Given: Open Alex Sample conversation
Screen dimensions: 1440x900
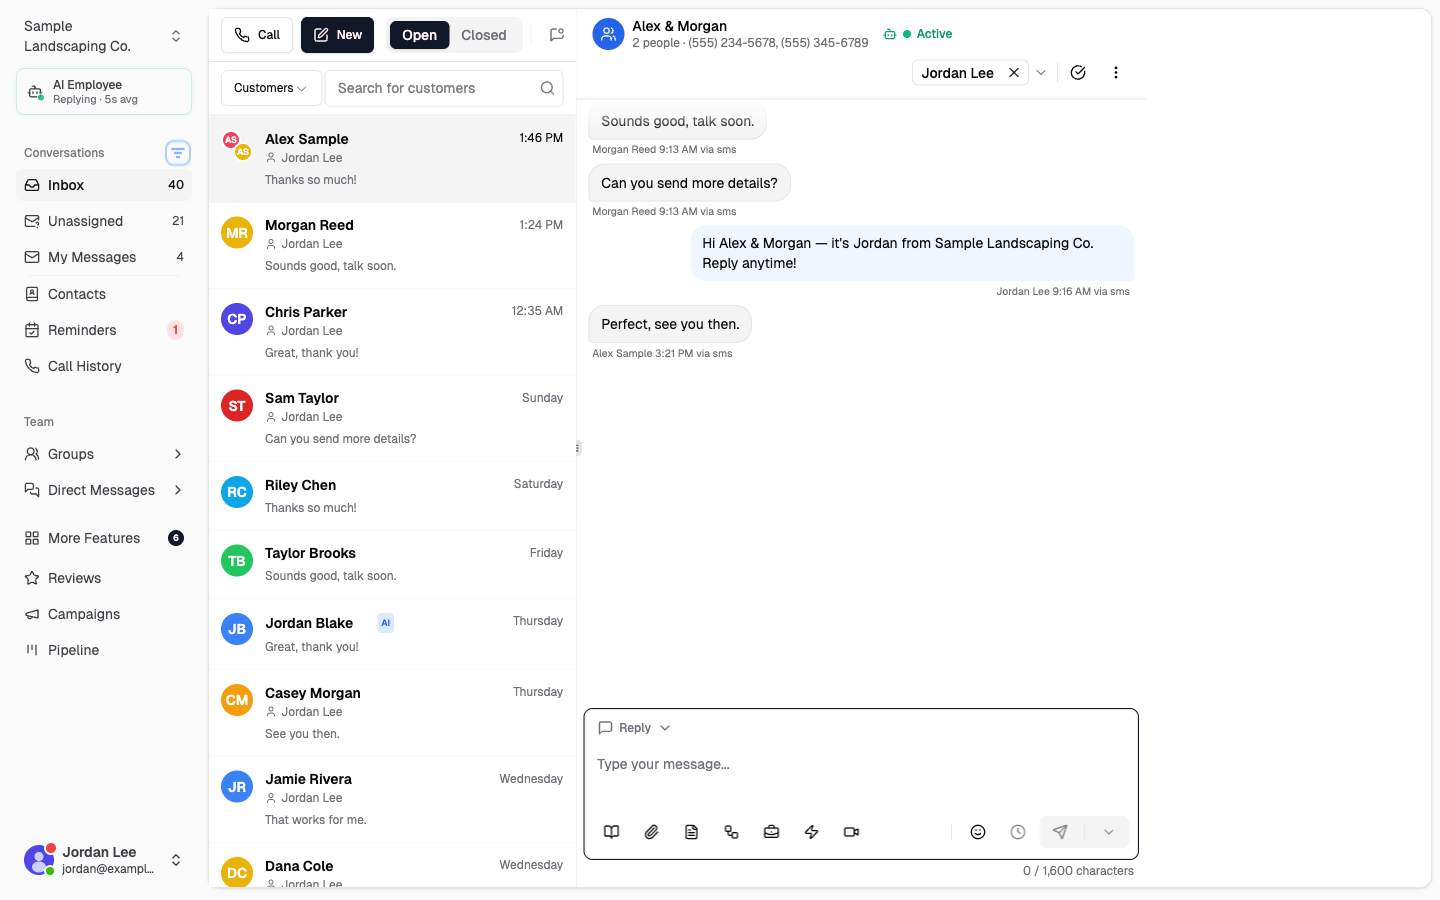Looking at the screenshot, I should click(x=392, y=159).
